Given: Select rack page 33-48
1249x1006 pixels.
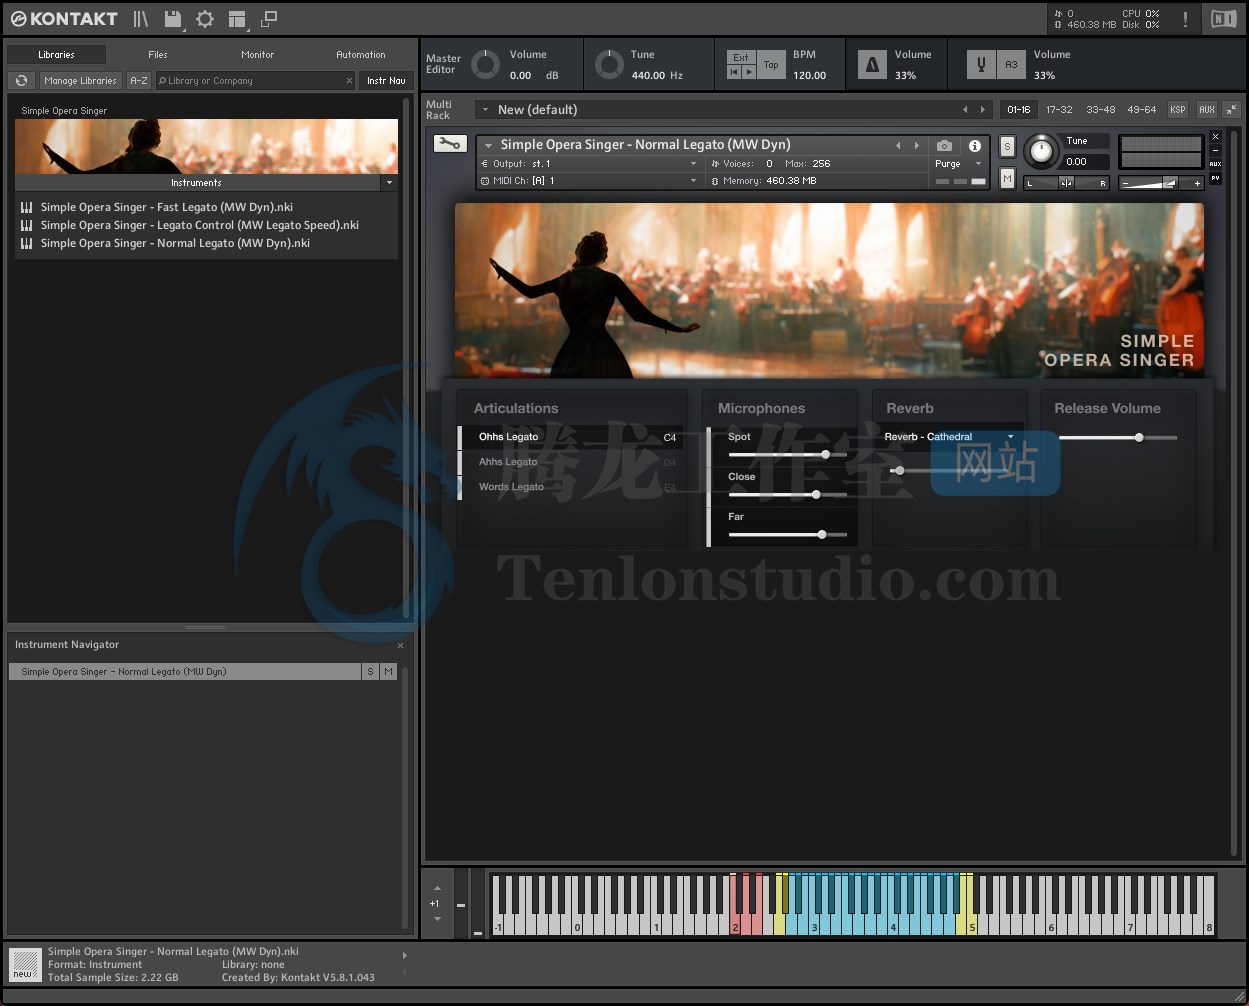Looking at the screenshot, I should pyautogui.click(x=1100, y=110).
